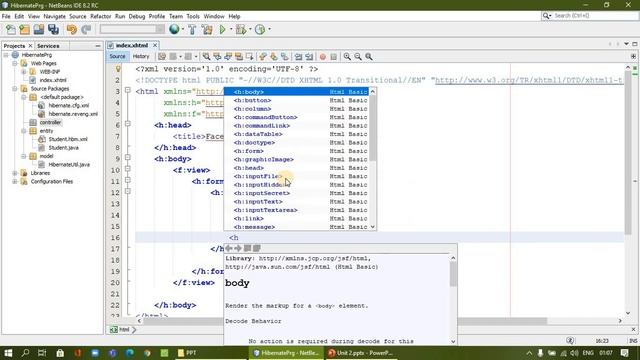Viewport: 640px width, 360px height.
Task: Reset editor zoom with the last magnifier icon
Action: point(369,57)
